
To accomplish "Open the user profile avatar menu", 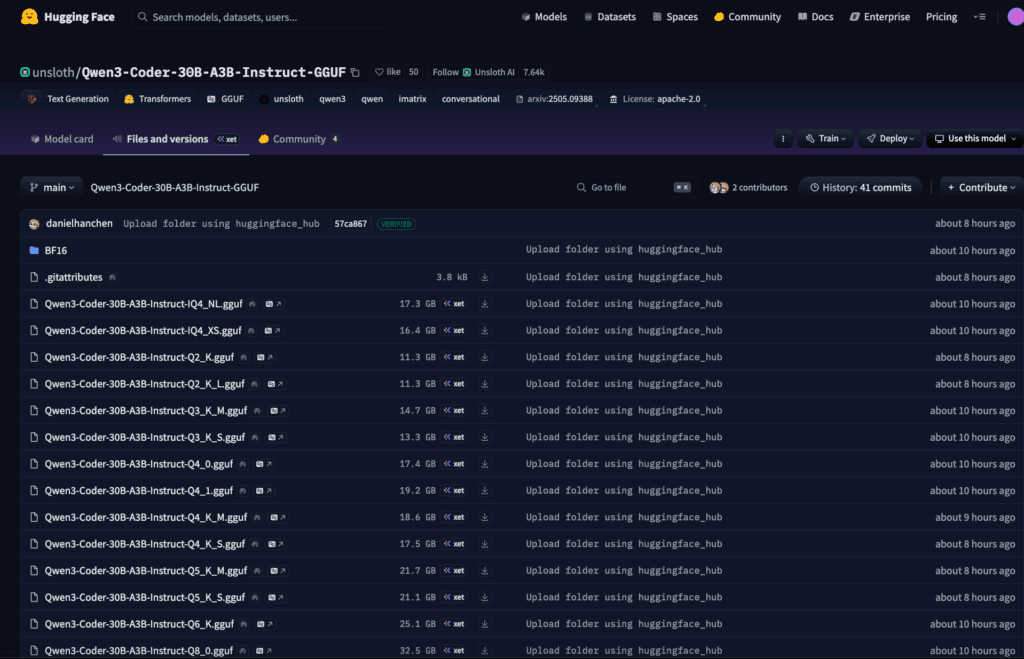I will pyautogui.click(x=1015, y=17).
